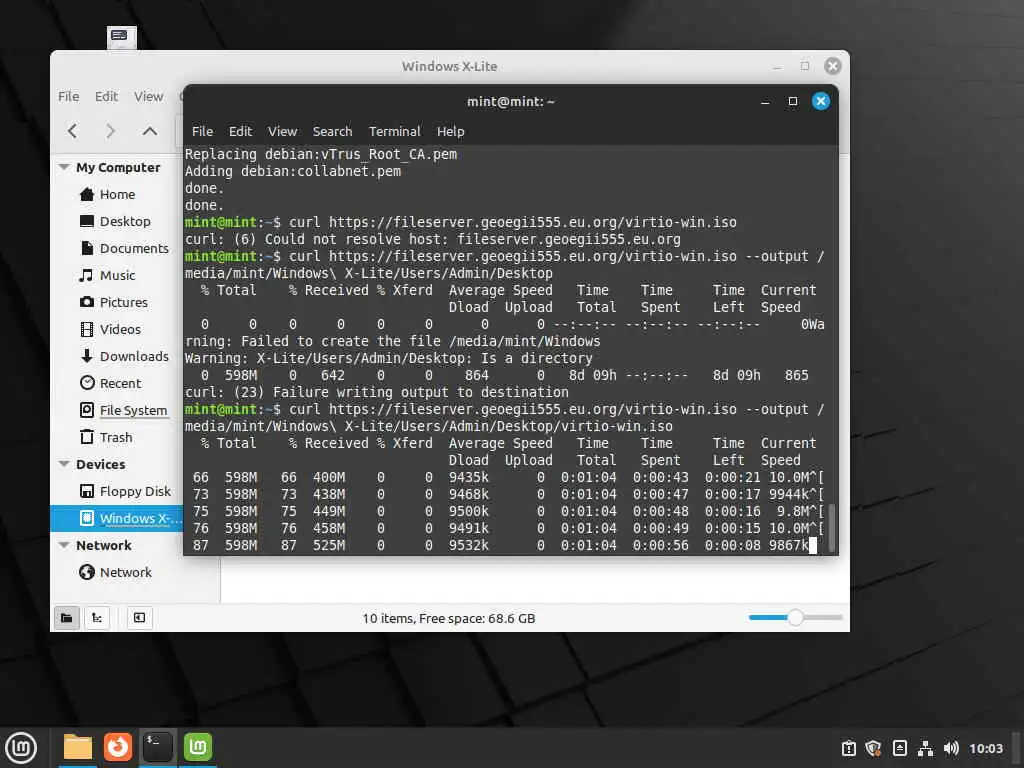Open the network tray icon
The height and width of the screenshot is (768, 1024).
(x=925, y=748)
